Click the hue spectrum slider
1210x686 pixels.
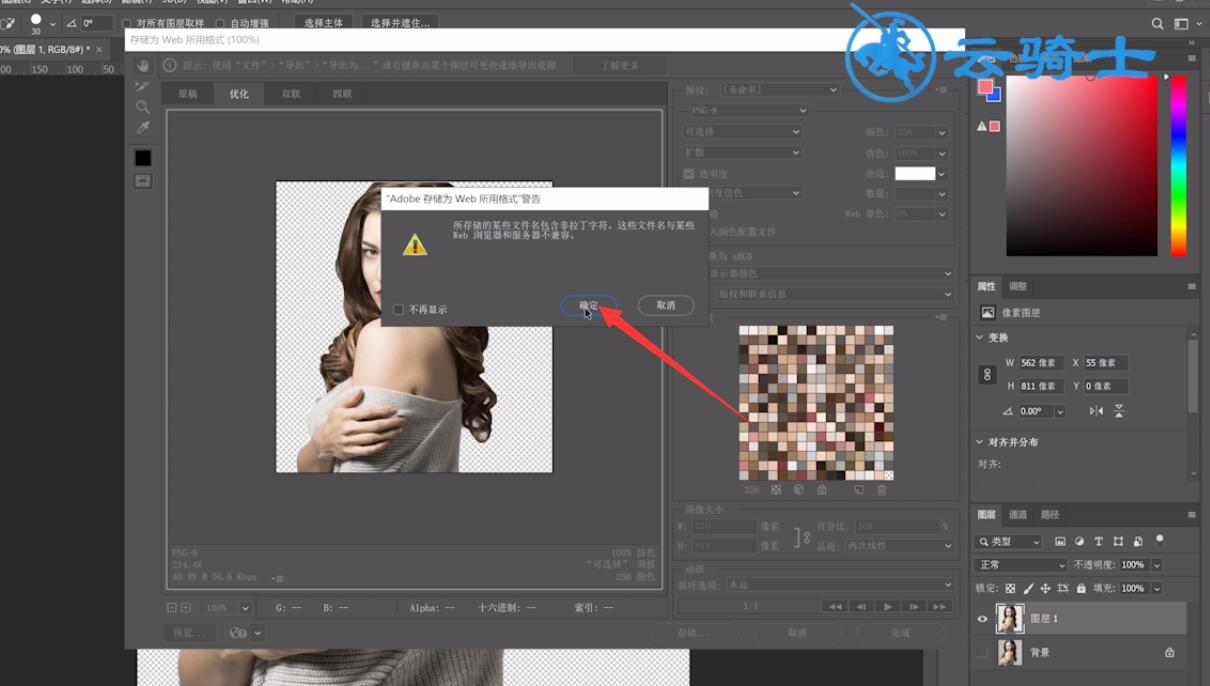pyautogui.click(x=1178, y=165)
